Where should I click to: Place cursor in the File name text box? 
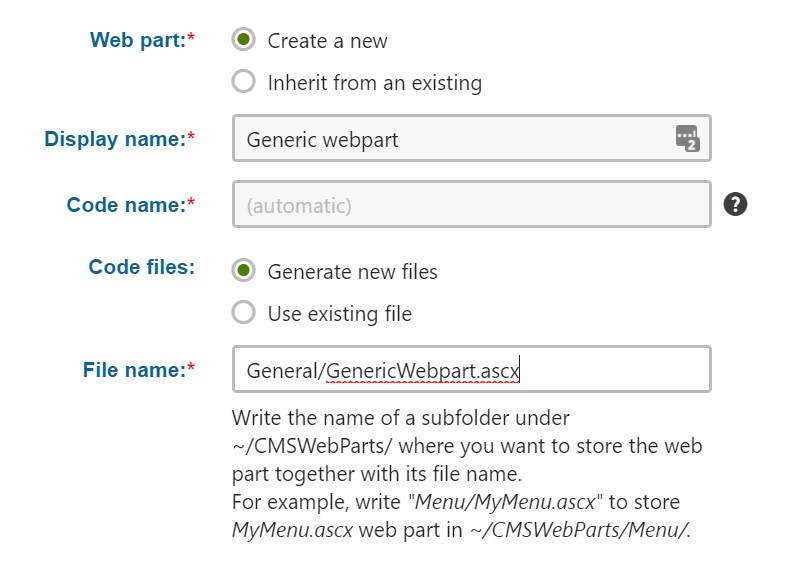click(x=472, y=369)
